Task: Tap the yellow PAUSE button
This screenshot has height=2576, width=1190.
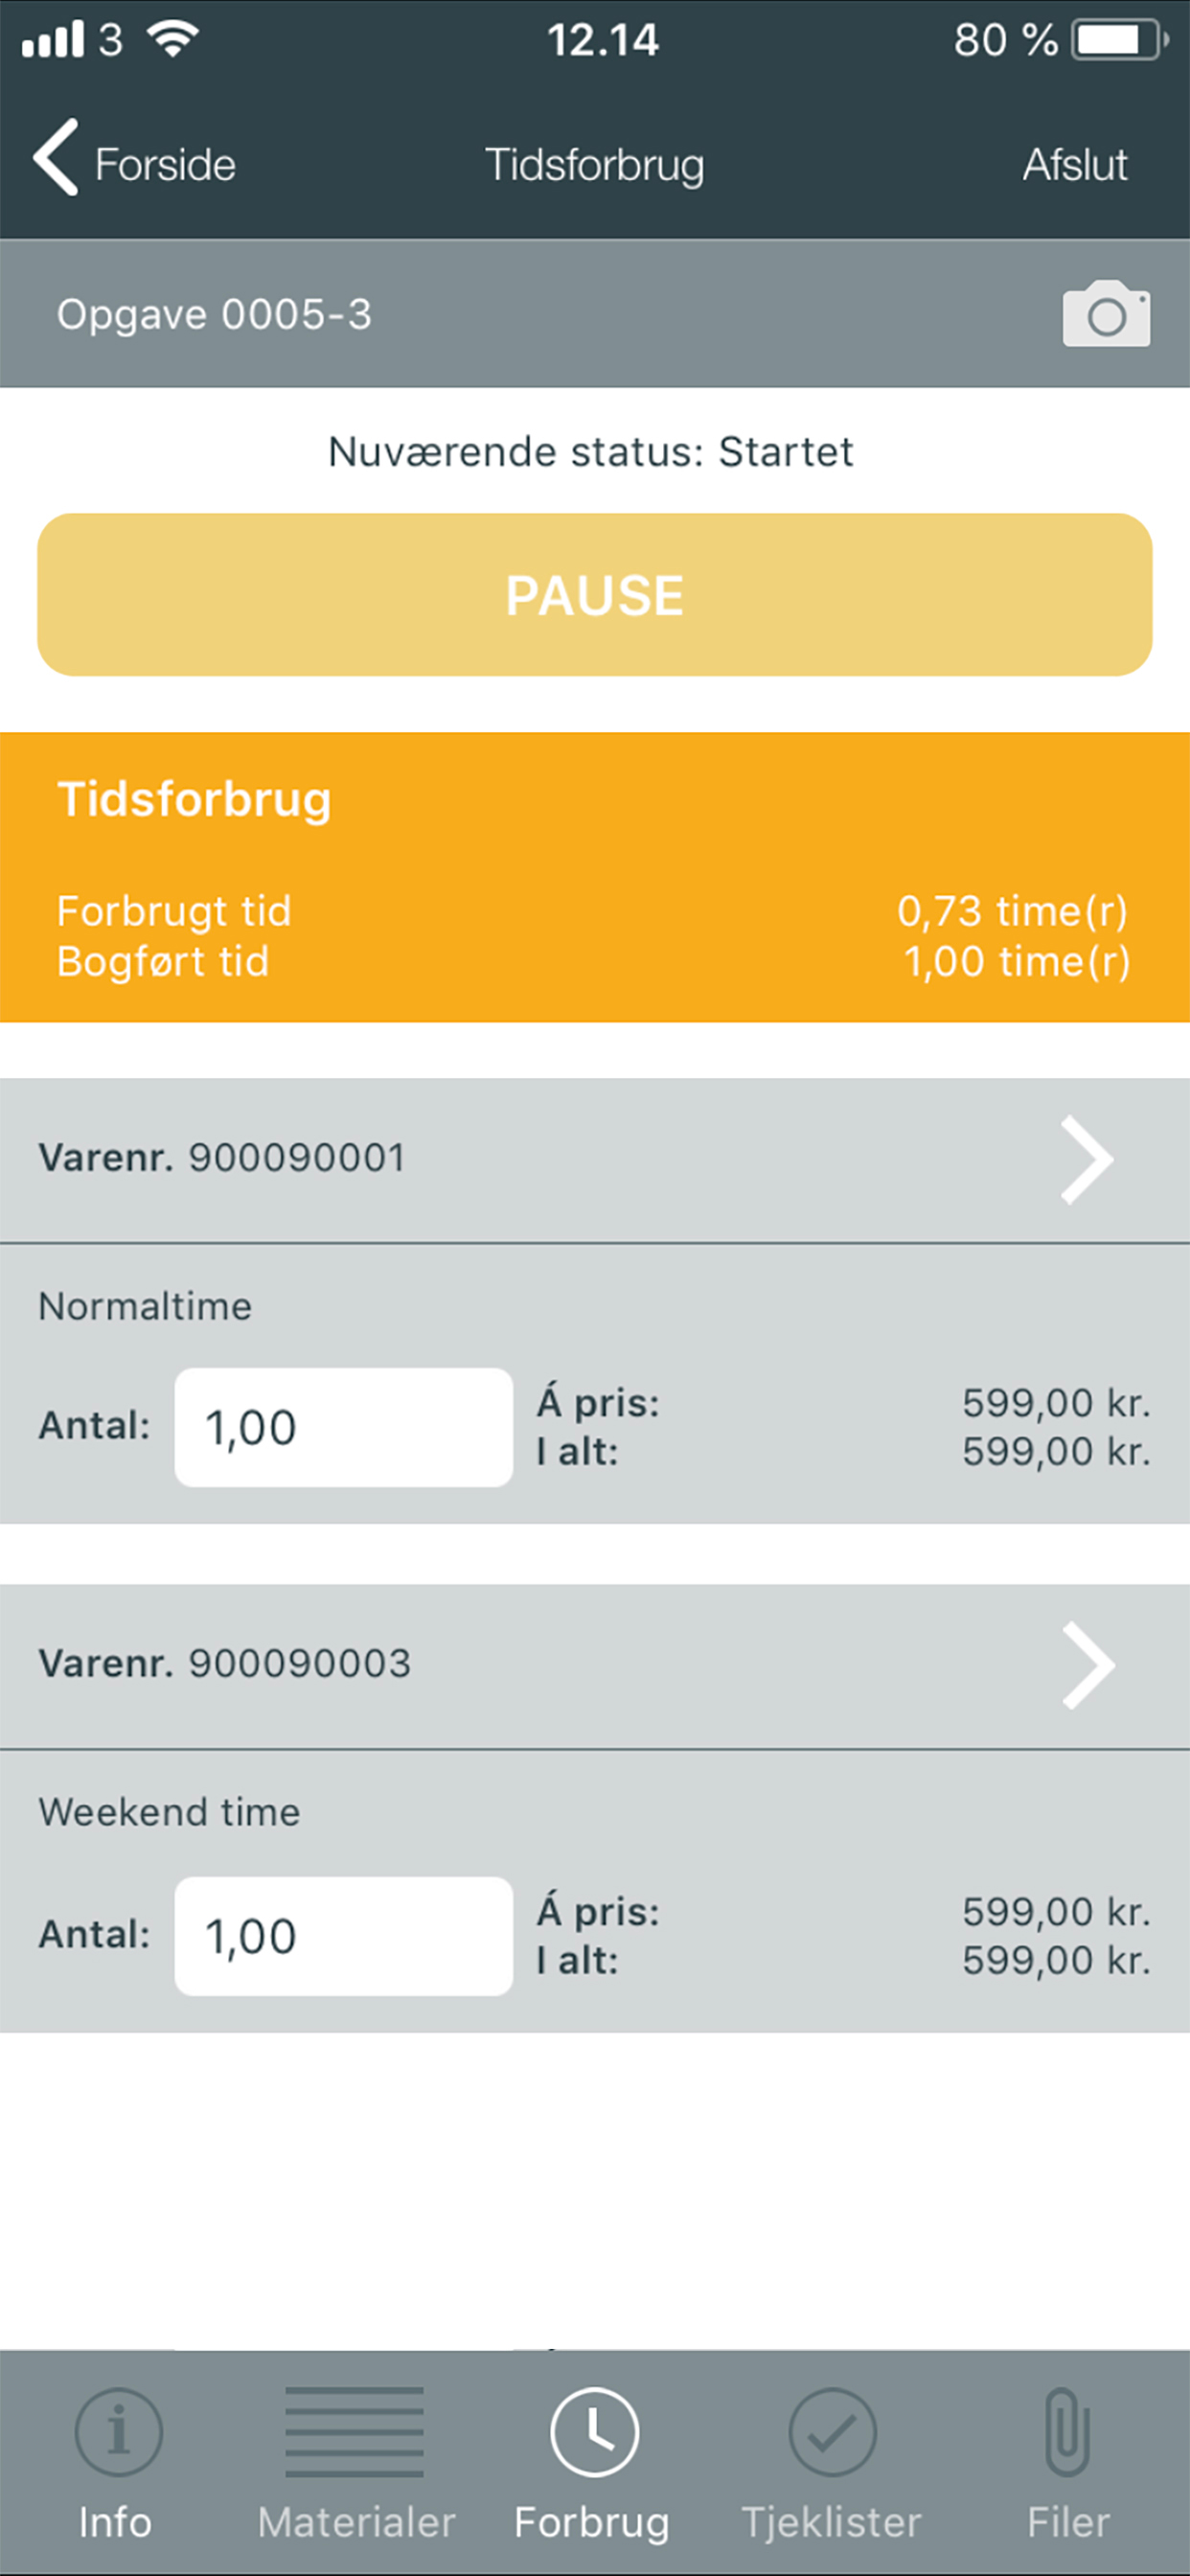Action: pyautogui.click(x=595, y=595)
